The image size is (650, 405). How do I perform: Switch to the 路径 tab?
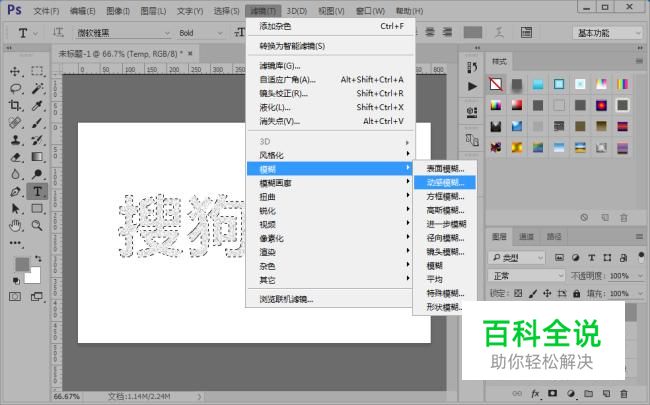coord(554,237)
